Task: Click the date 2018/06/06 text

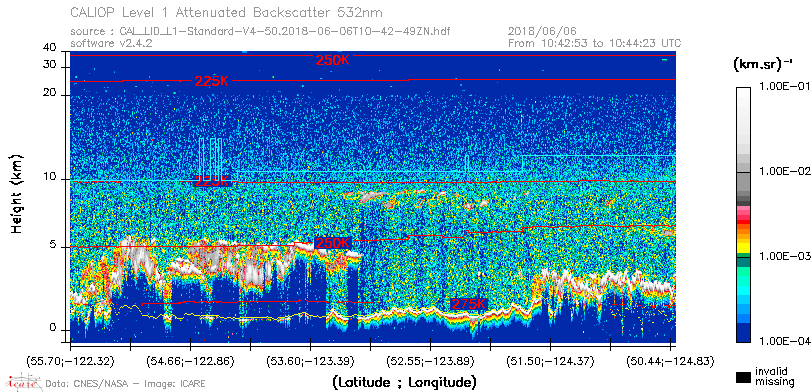Action: click(x=542, y=32)
